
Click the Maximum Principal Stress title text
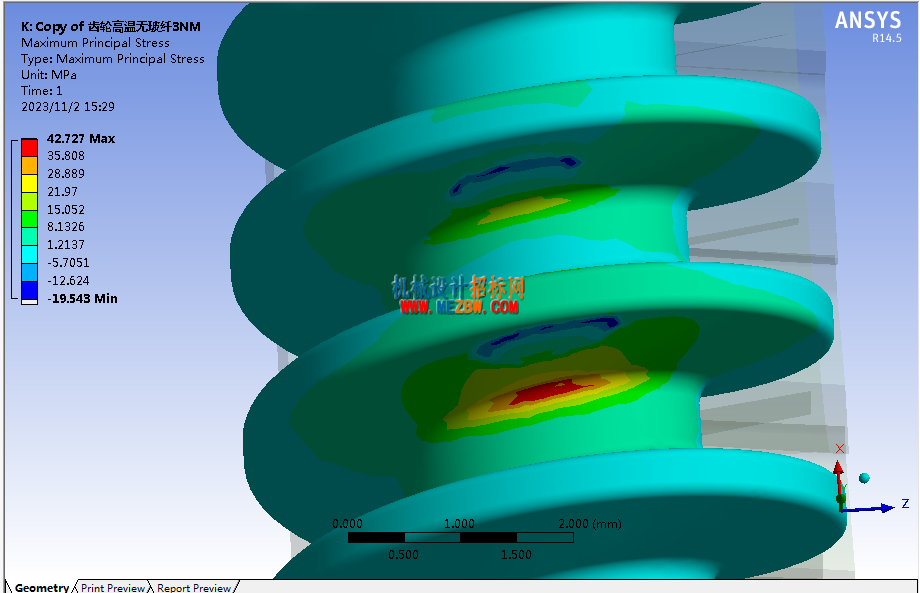(95, 43)
